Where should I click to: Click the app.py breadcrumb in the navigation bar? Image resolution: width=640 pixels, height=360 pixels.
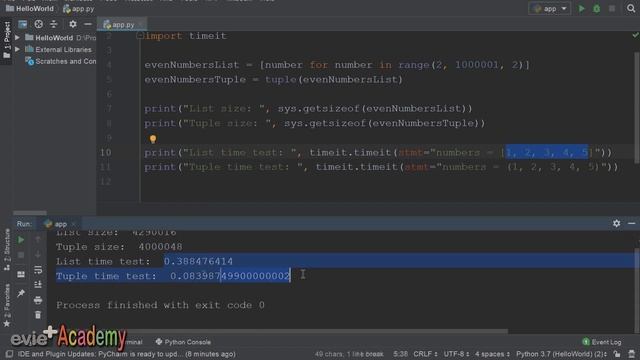tap(79, 9)
